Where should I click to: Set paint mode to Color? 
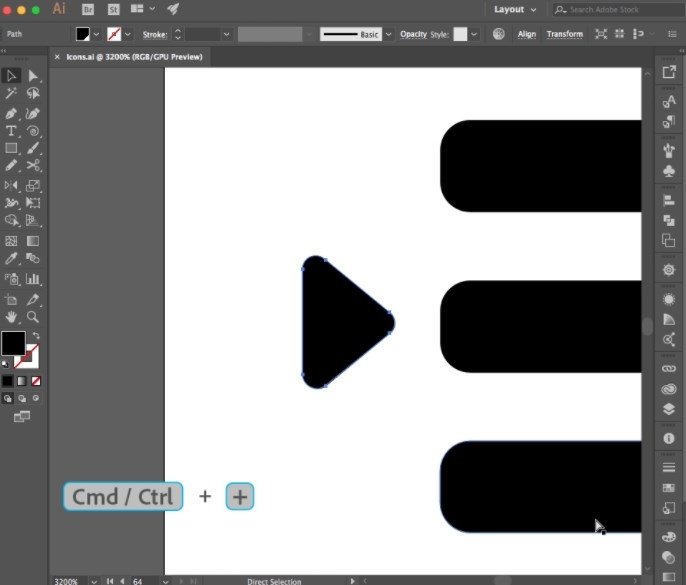[7, 381]
